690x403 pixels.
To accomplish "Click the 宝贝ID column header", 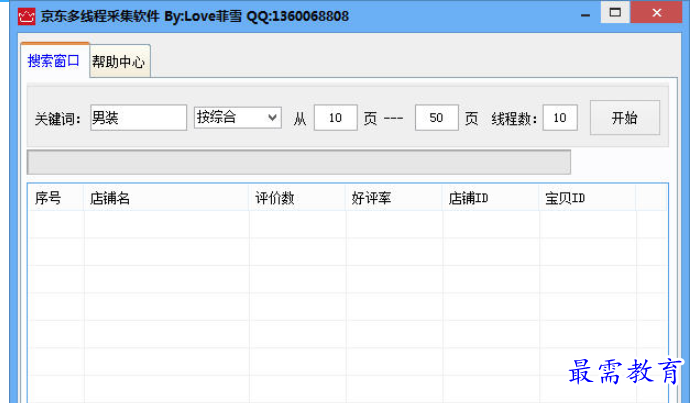I will (587, 198).
